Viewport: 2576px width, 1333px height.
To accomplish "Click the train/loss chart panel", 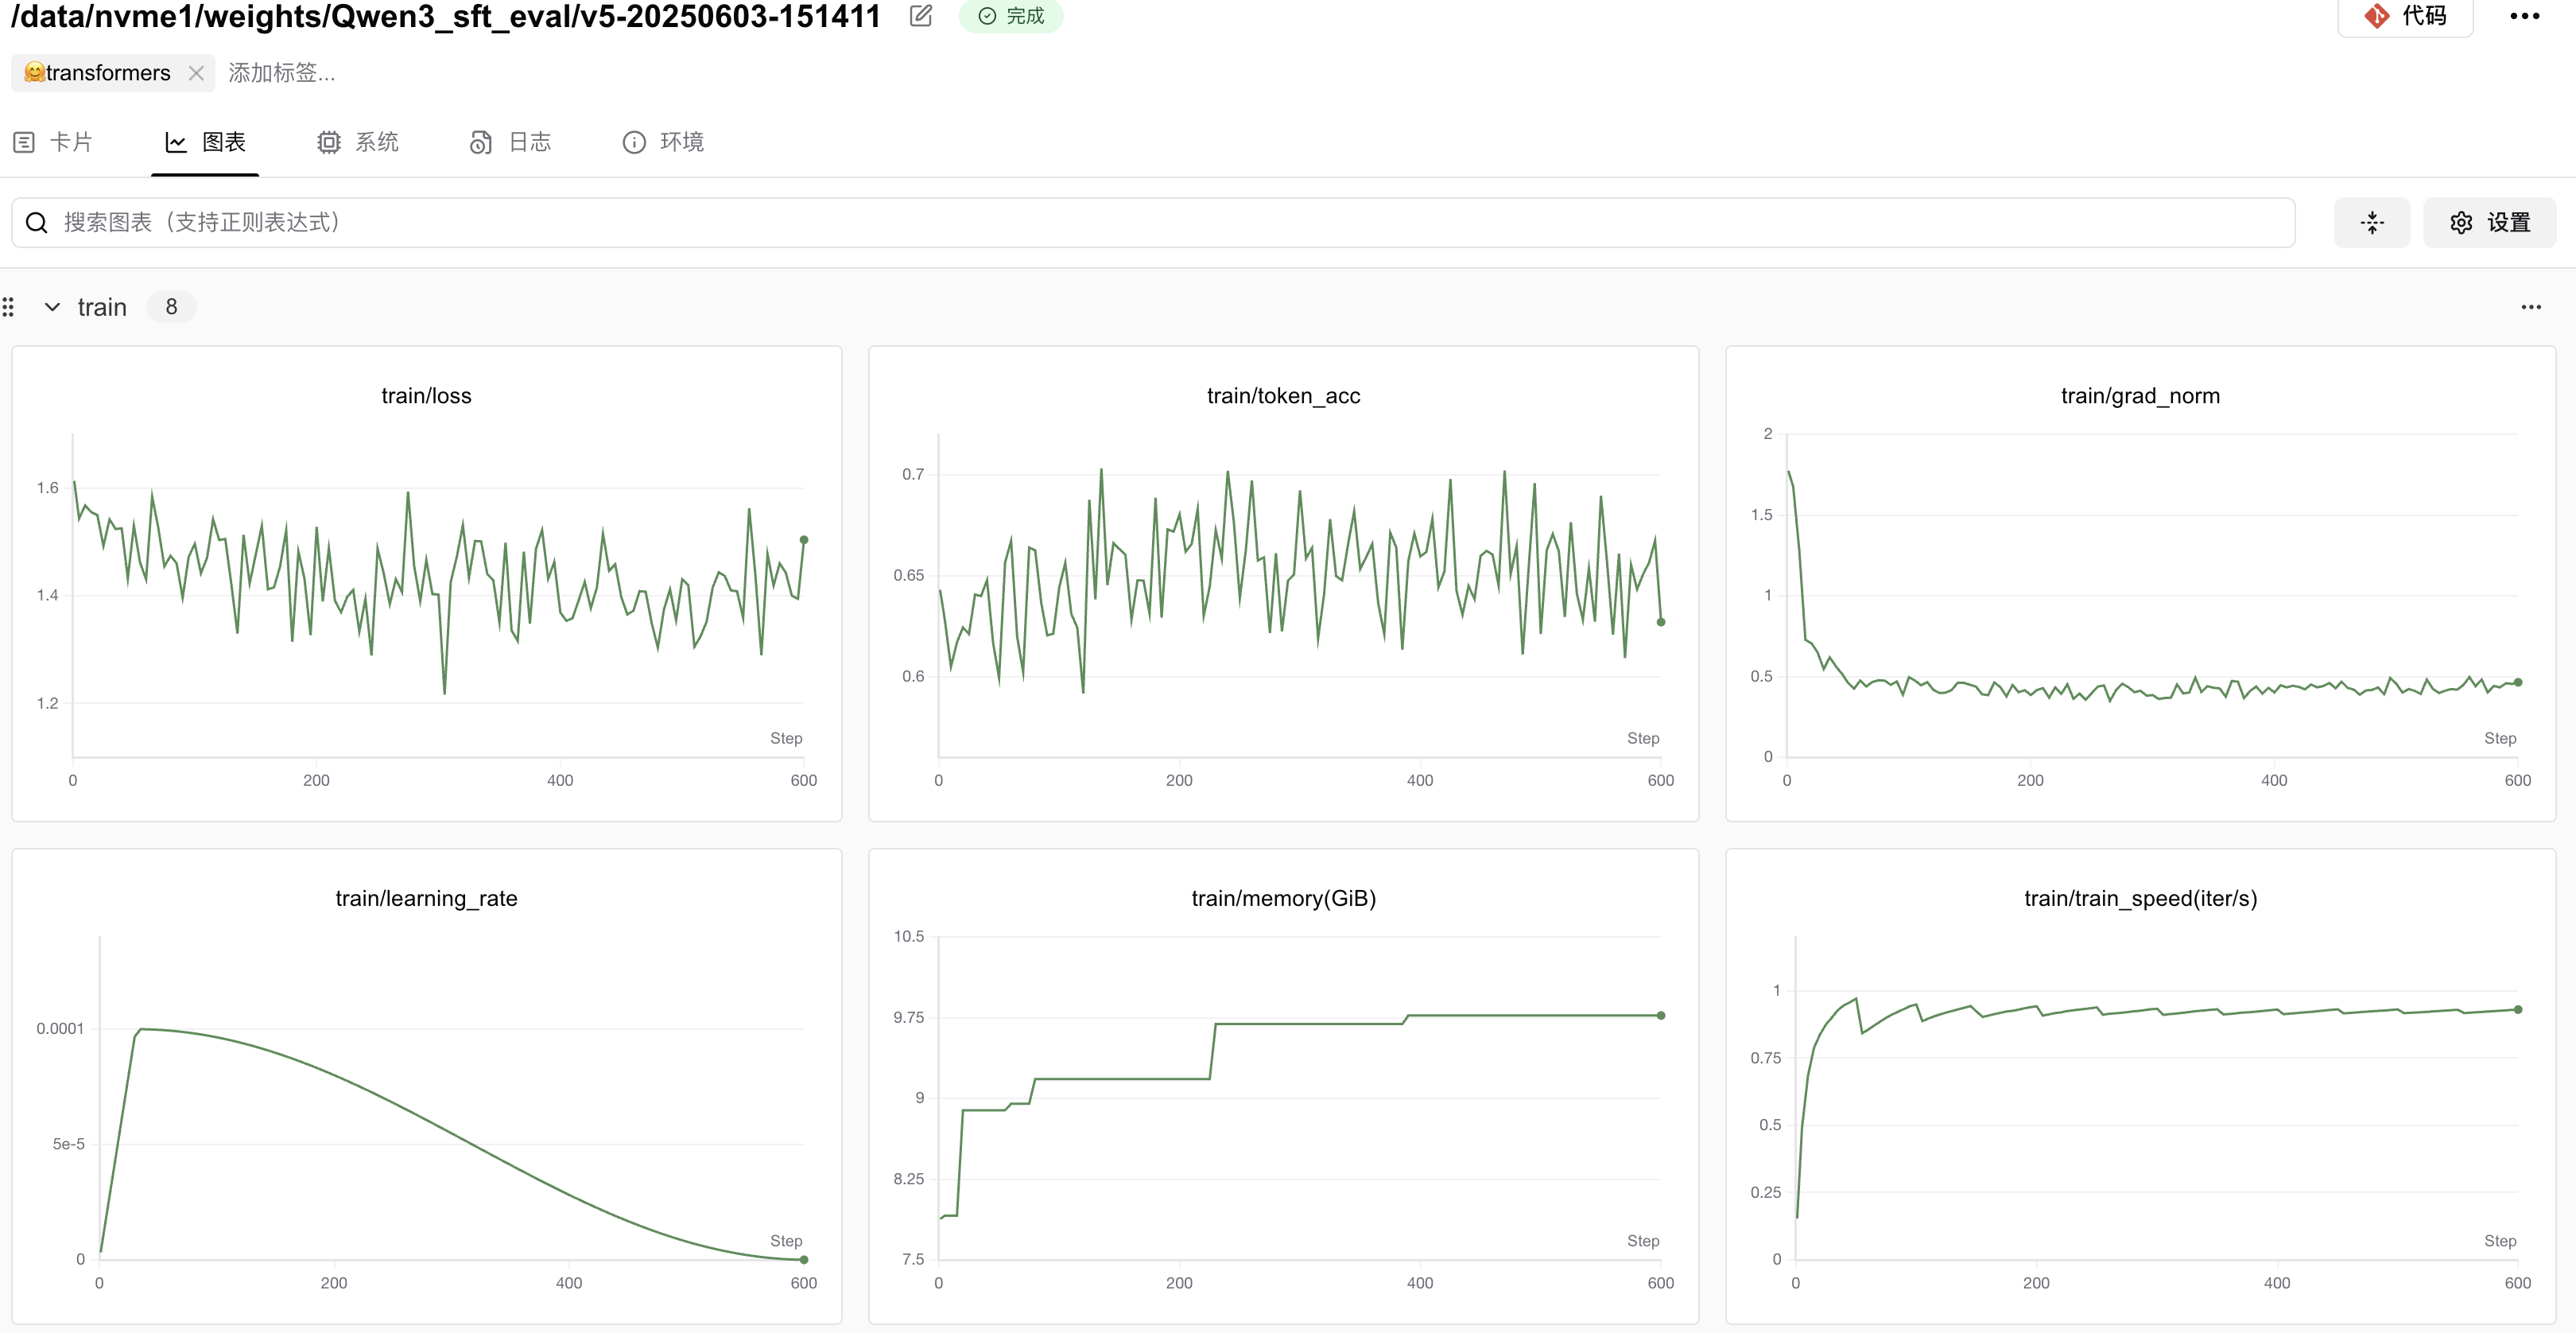I will 426,584.
